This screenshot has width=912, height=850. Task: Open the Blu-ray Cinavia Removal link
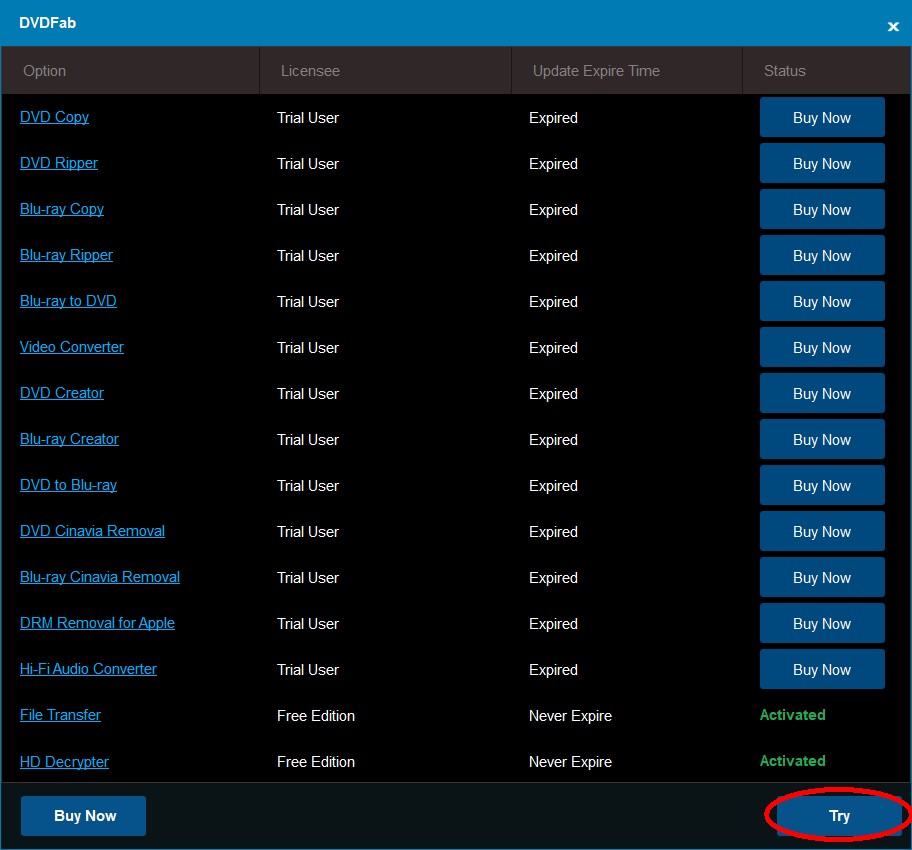[100, 577]
